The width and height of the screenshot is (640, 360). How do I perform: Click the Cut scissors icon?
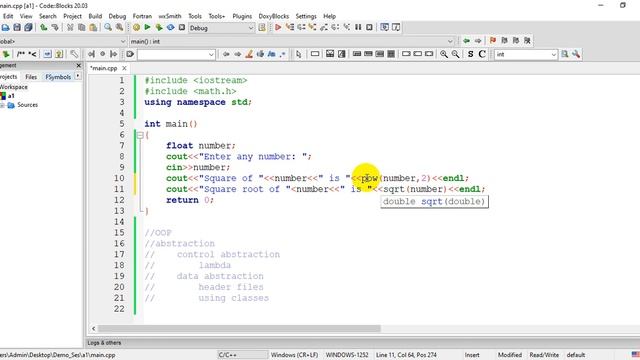point(70,27)
